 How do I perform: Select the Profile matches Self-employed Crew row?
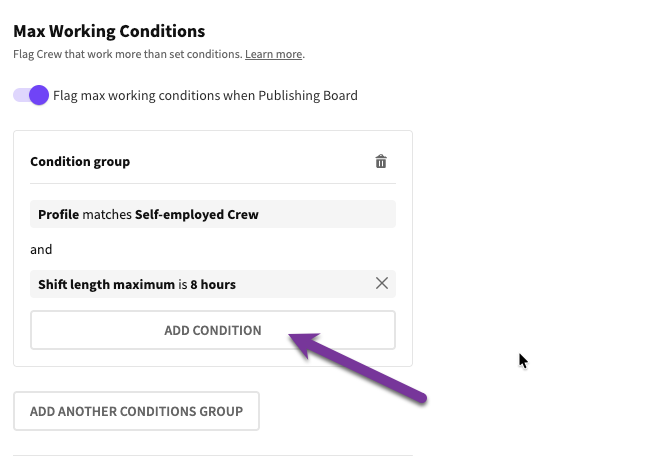[x=213, y=214]
